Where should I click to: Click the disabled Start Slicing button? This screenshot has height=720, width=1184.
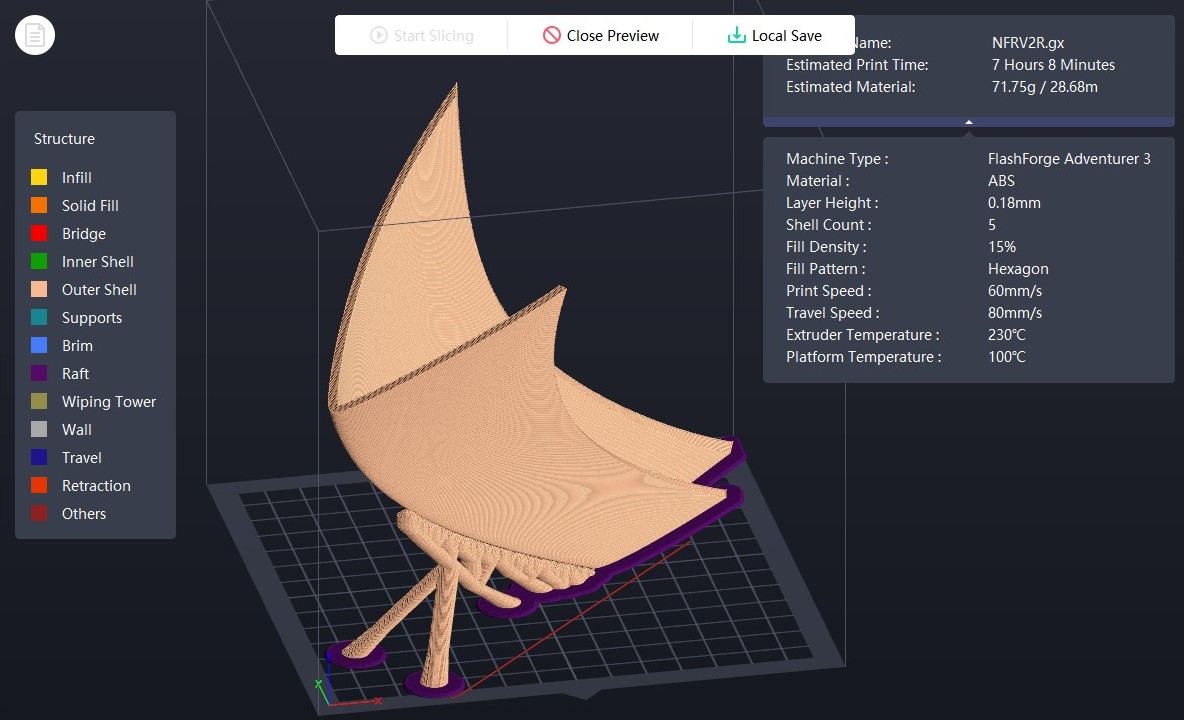[421, 35]
